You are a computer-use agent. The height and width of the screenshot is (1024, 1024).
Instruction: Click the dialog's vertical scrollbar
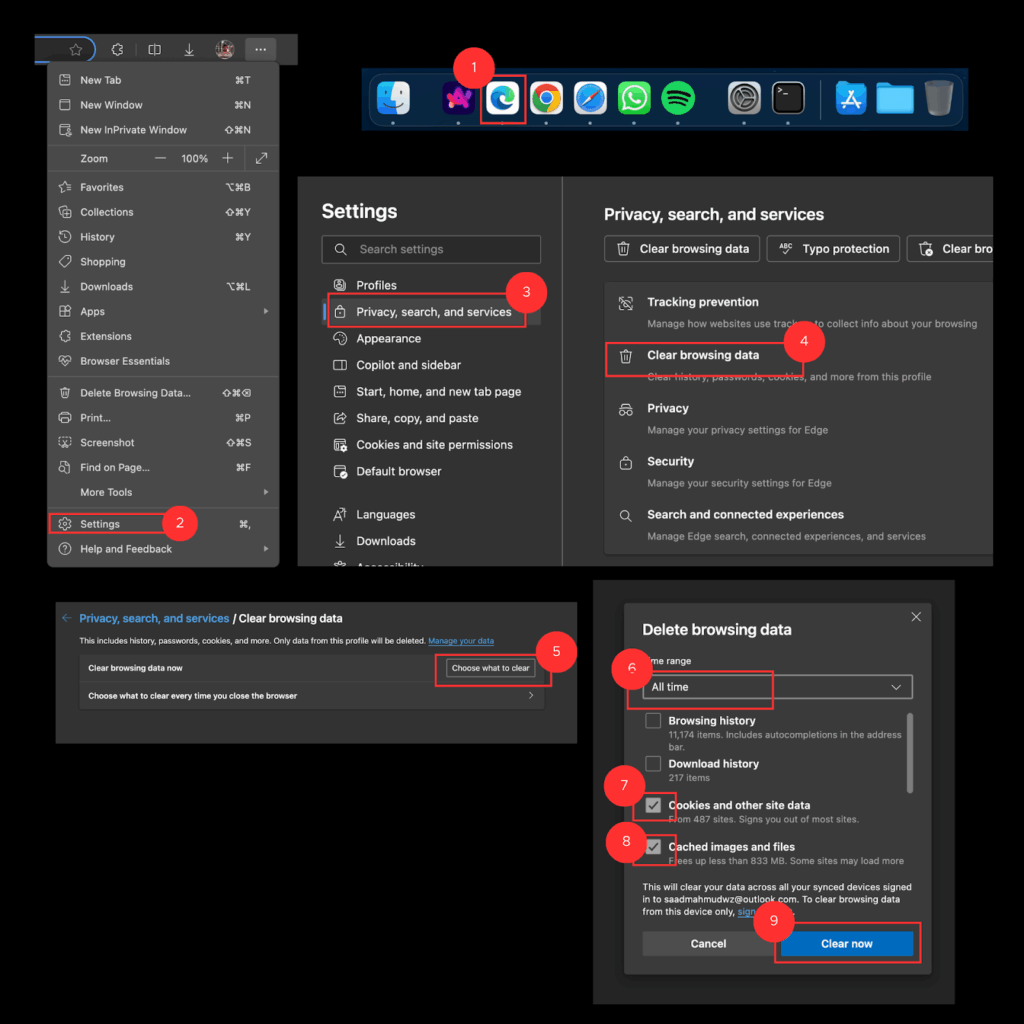point(910,754)
